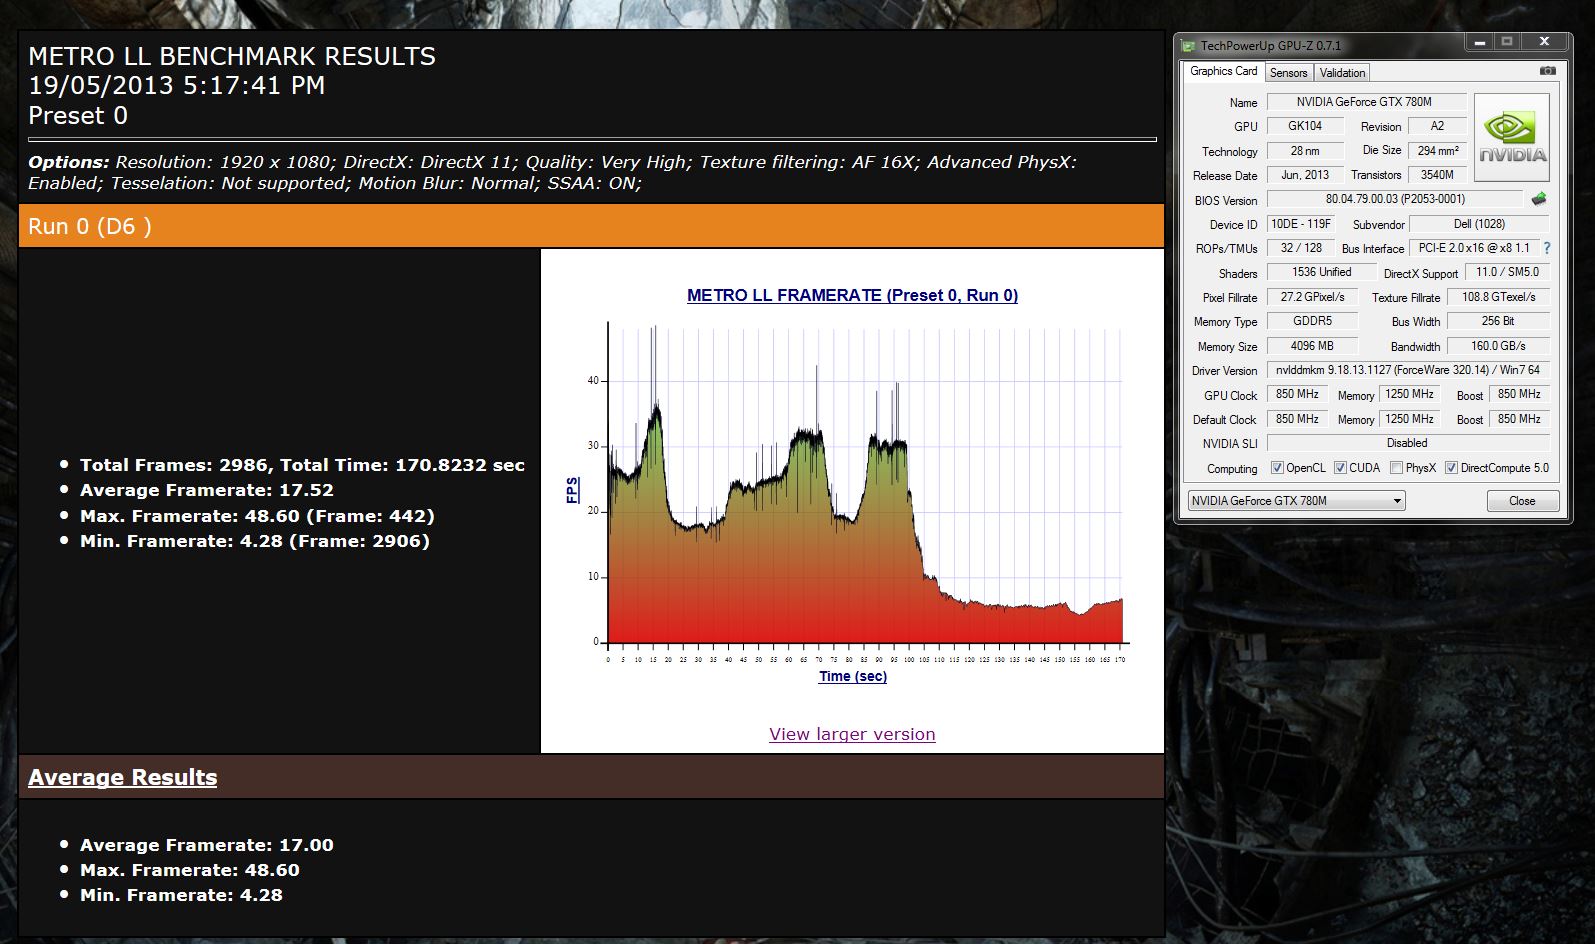The image size is (1595, 944).
Task: Click the BIOS Version value field
Action: coord(1395,200)
